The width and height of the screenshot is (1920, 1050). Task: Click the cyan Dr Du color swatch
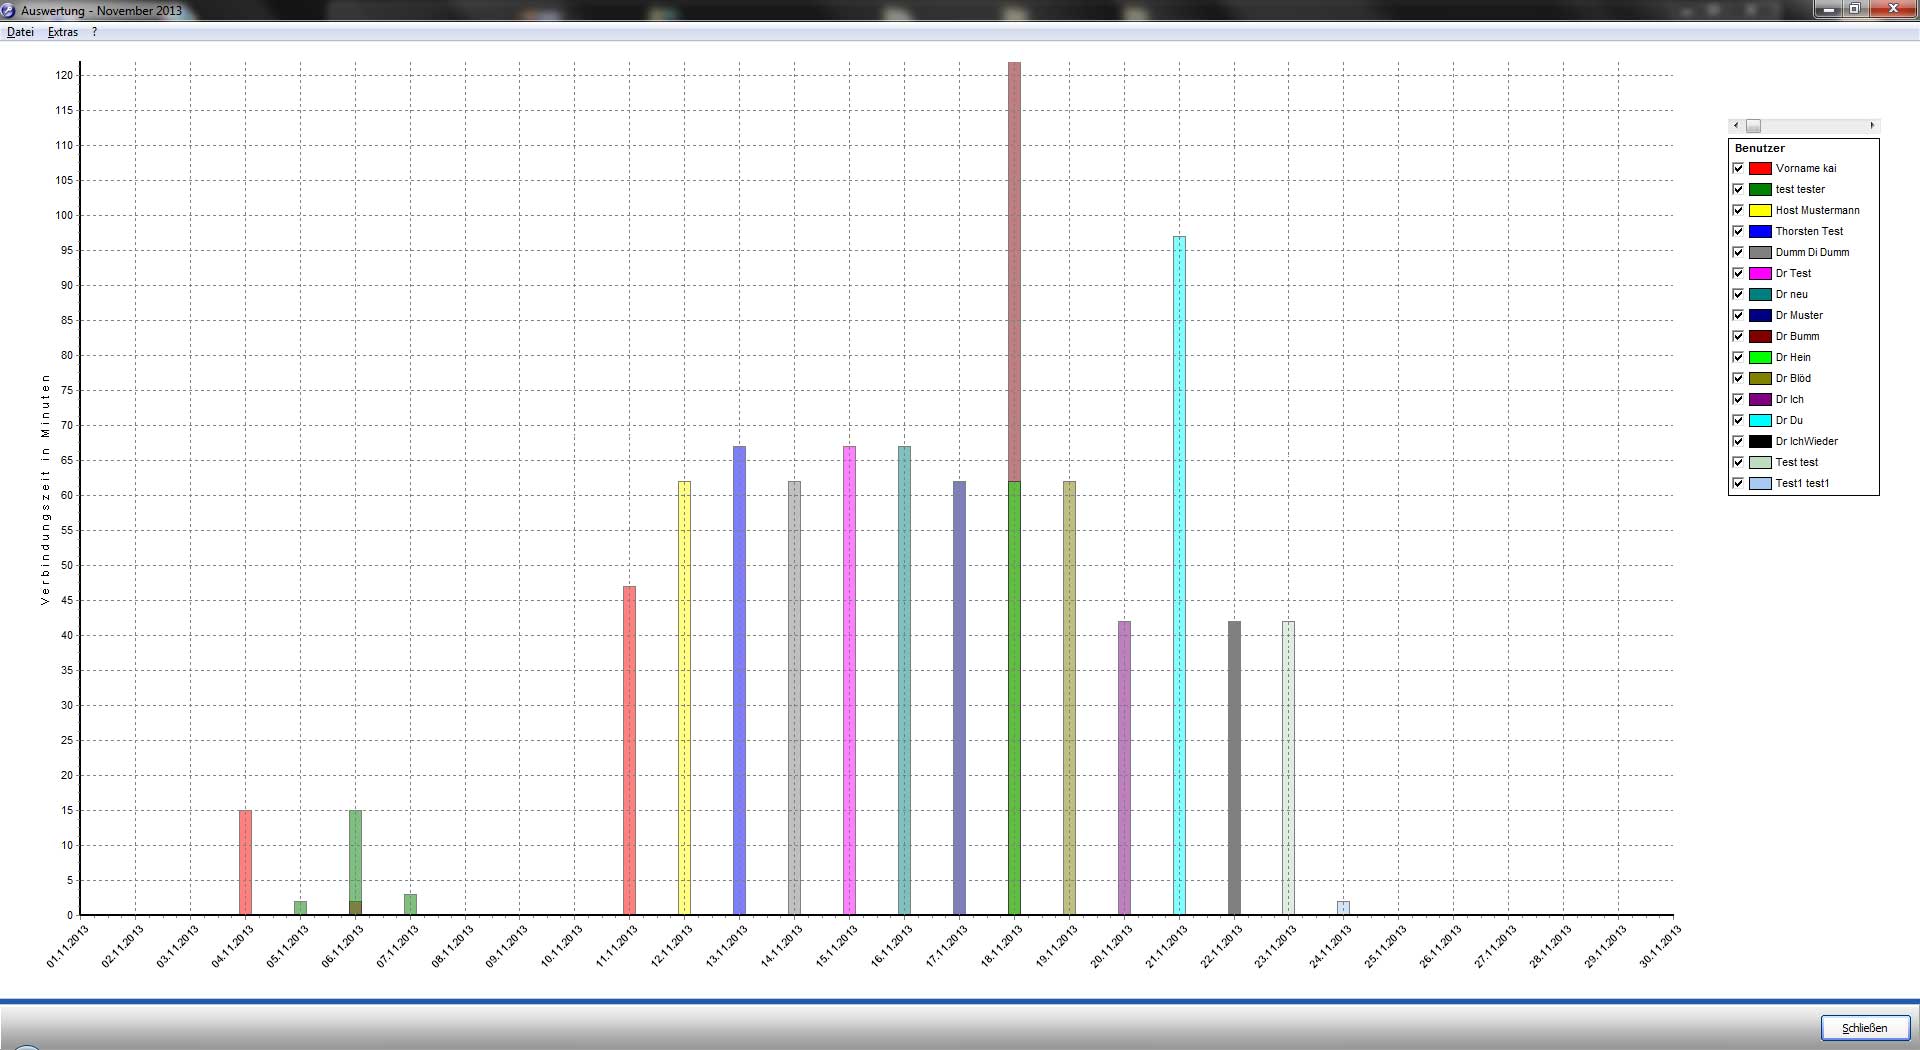(1760, 420)
